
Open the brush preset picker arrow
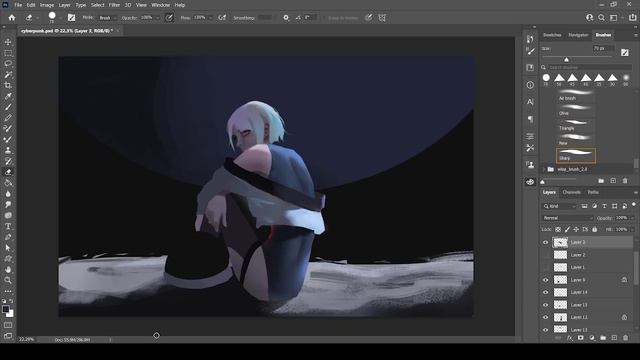click(x=60, y=18)
